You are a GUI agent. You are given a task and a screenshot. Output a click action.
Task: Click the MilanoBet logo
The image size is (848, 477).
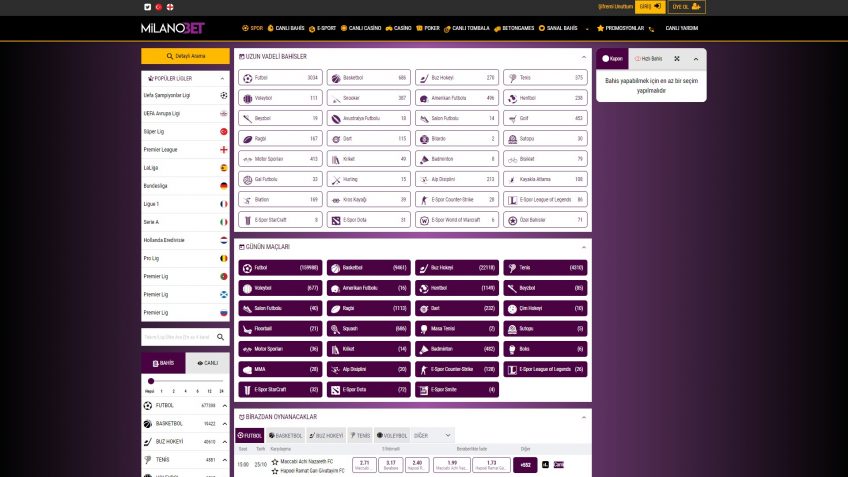coord(171,29)
